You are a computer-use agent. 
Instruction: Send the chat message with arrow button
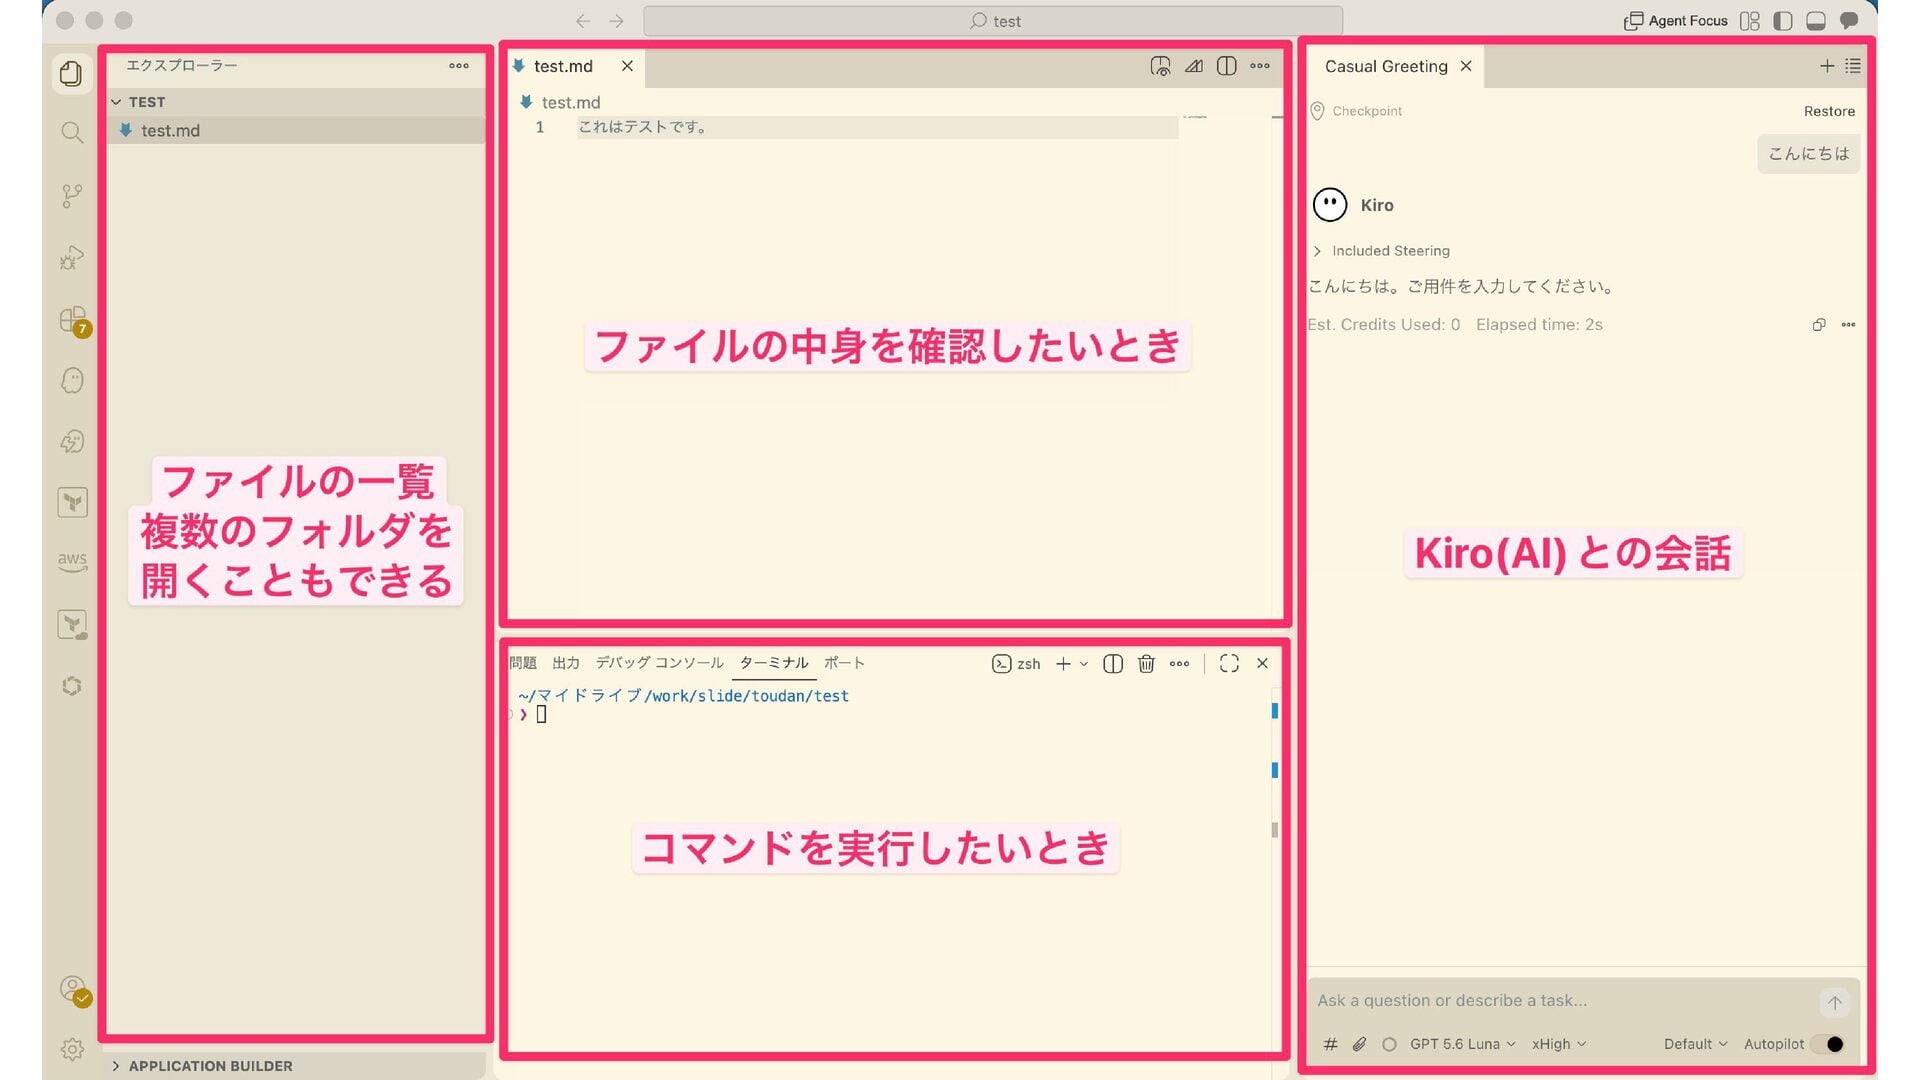1834,1002
